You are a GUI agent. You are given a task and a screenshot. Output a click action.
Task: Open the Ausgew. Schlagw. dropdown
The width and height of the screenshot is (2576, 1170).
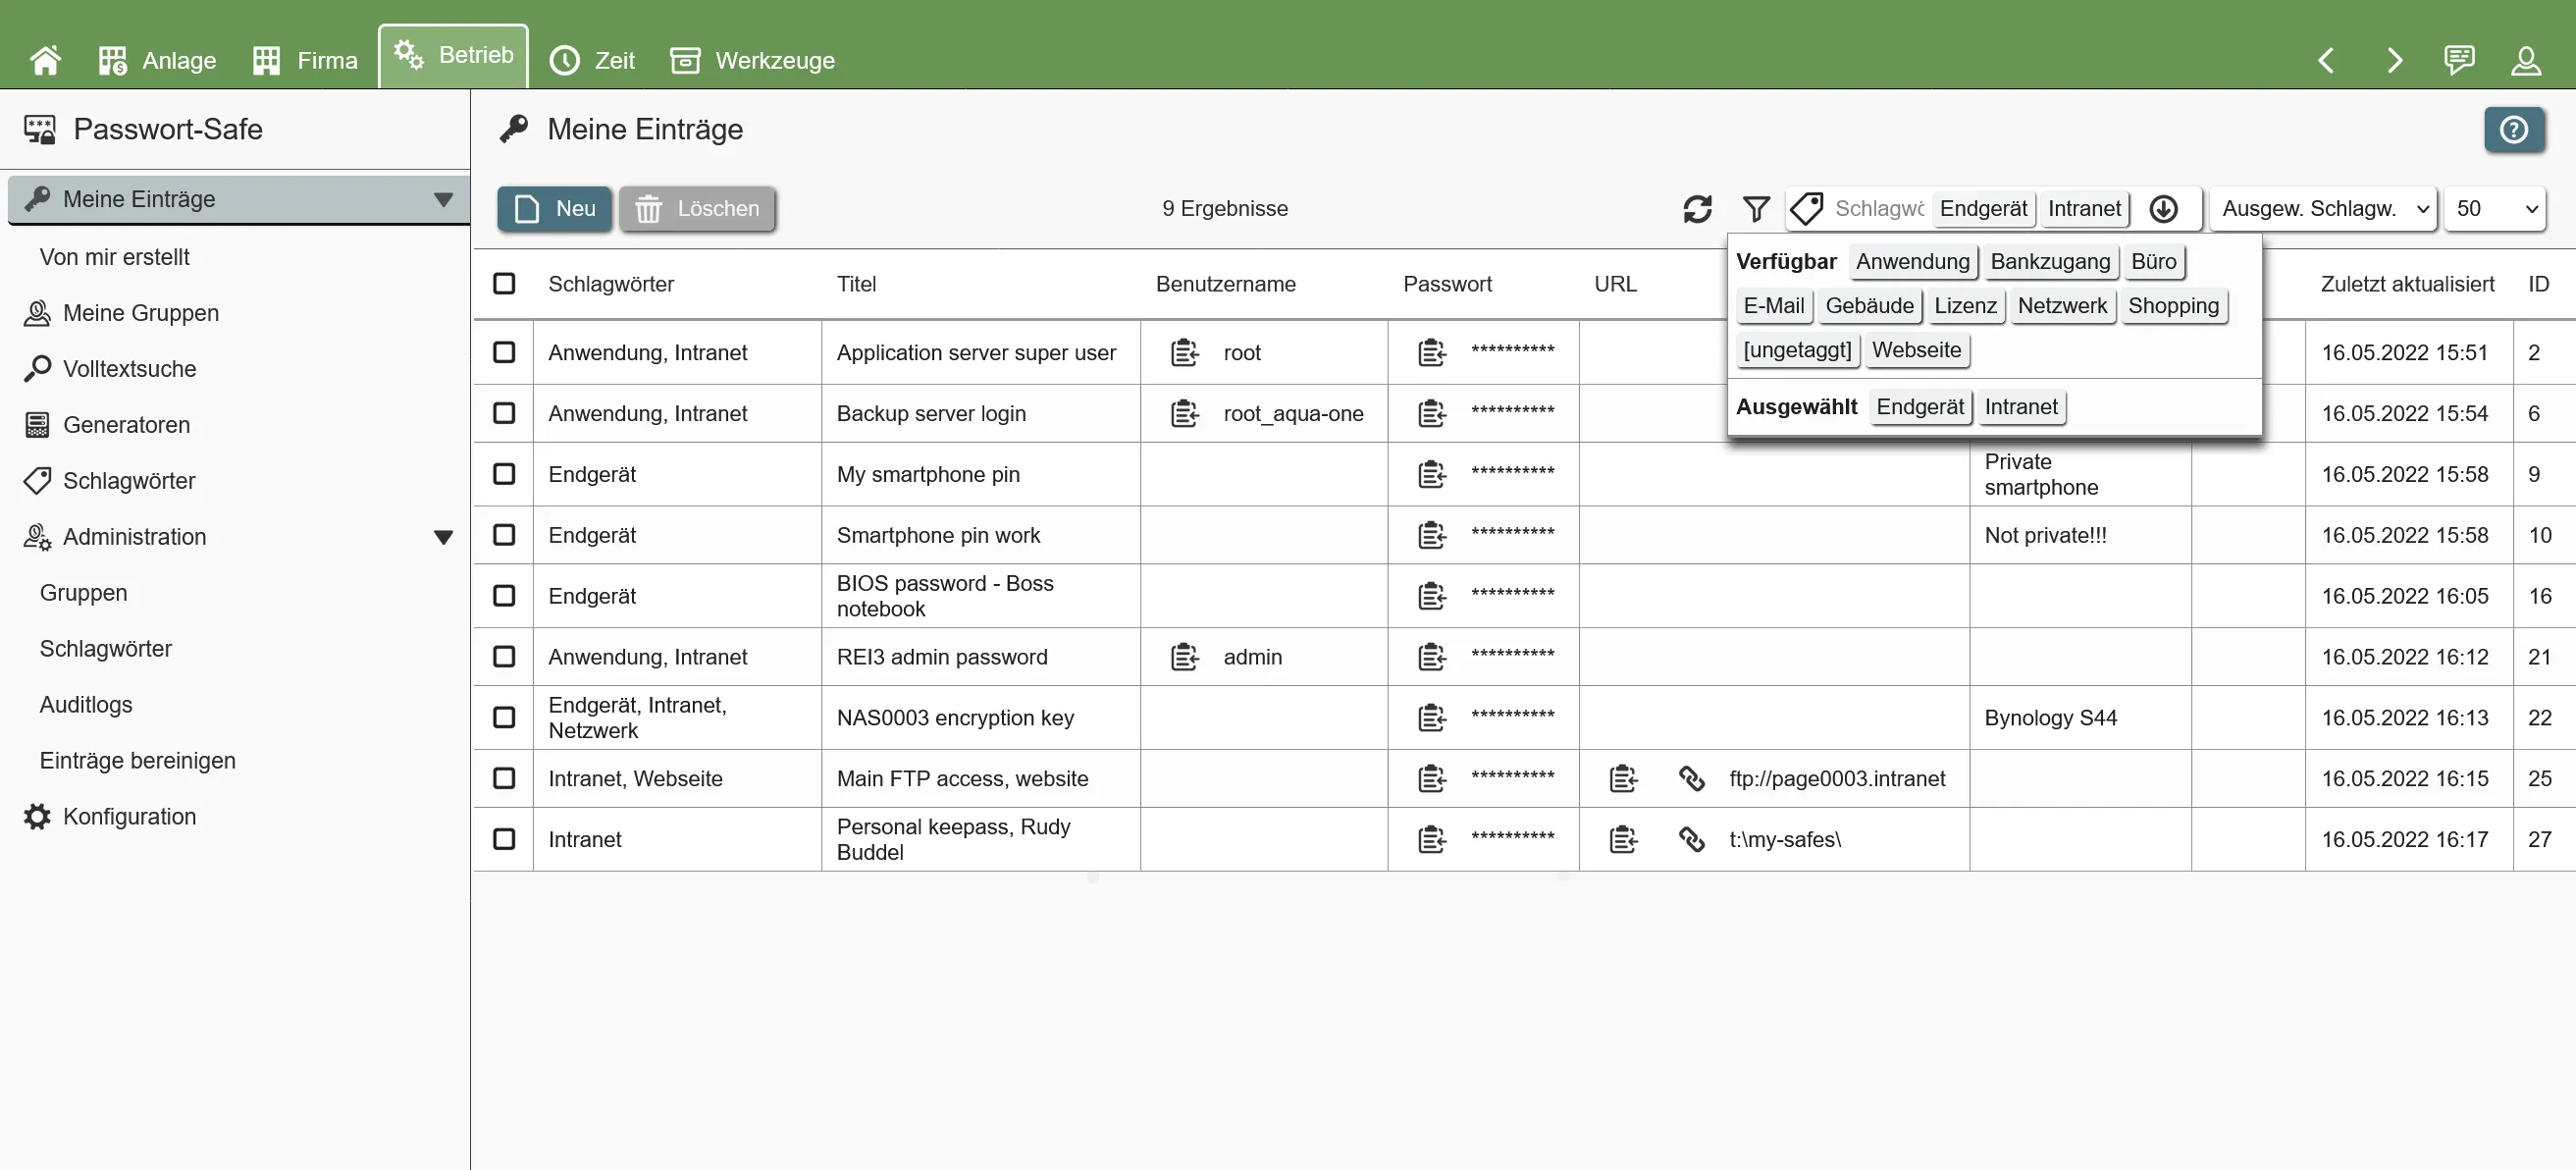pos(2323,209)
